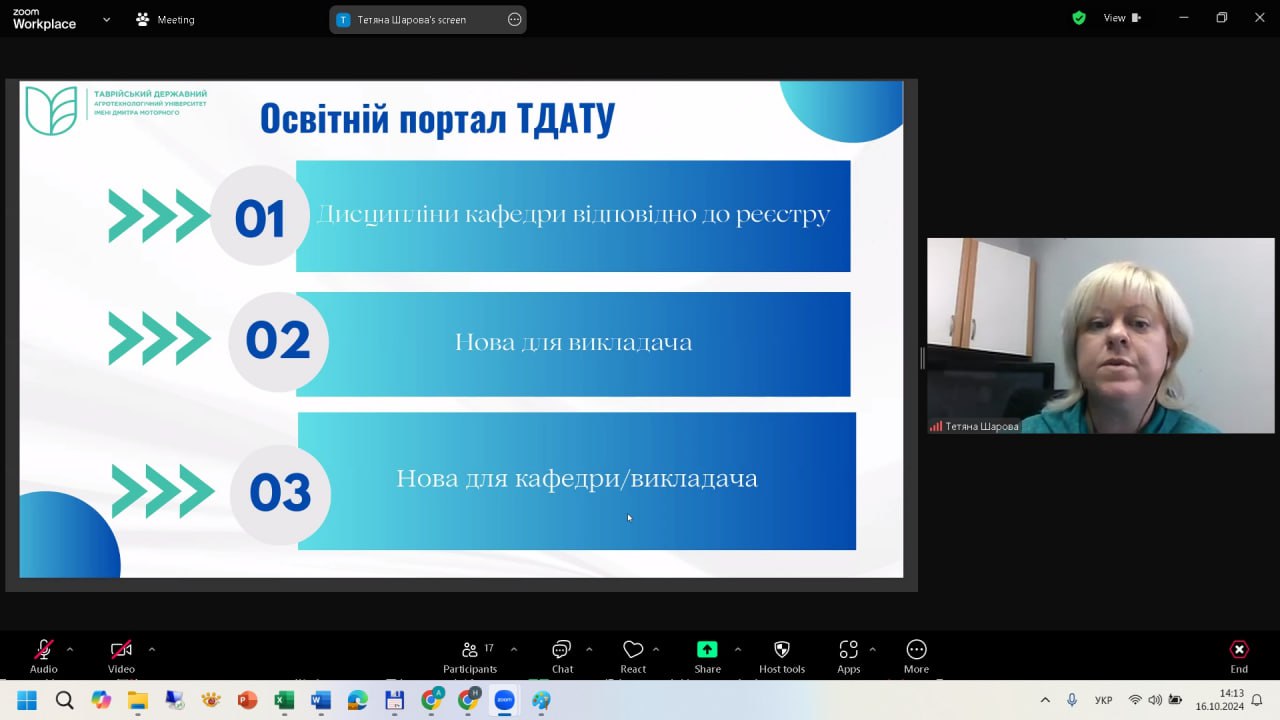1280x720 pixels.
Task: Switch the УКР keyboard language
Action: click(1104, 700)
